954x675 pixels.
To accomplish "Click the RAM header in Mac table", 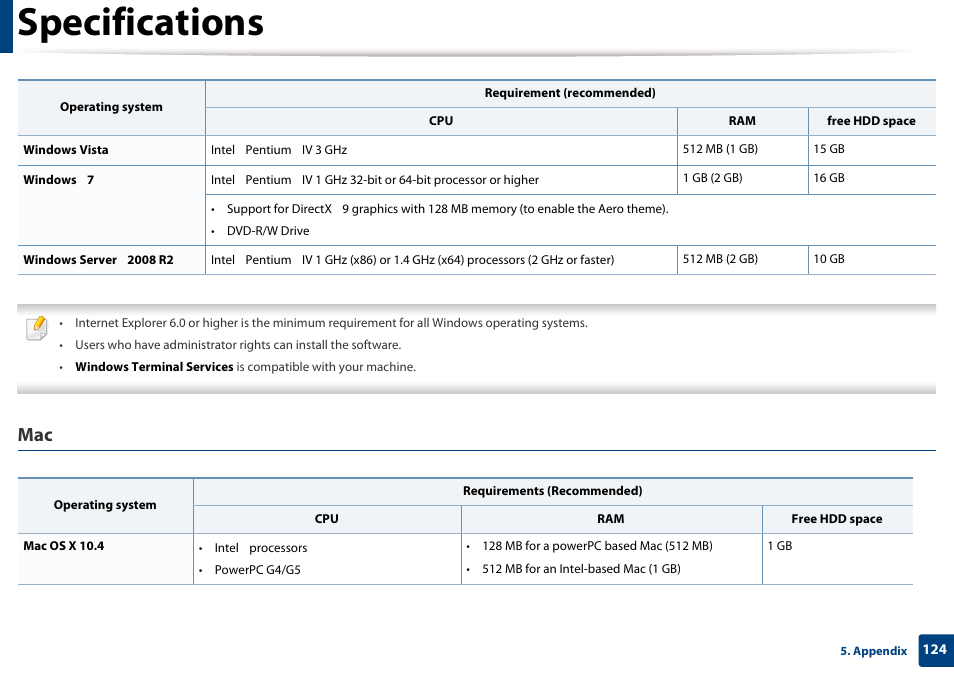I will 611,519.
